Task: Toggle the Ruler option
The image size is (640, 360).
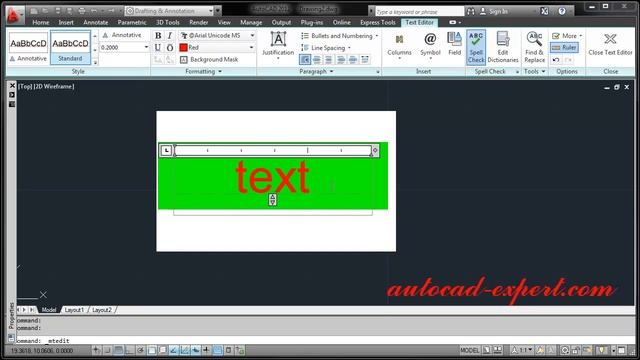Action: point(564,48)
